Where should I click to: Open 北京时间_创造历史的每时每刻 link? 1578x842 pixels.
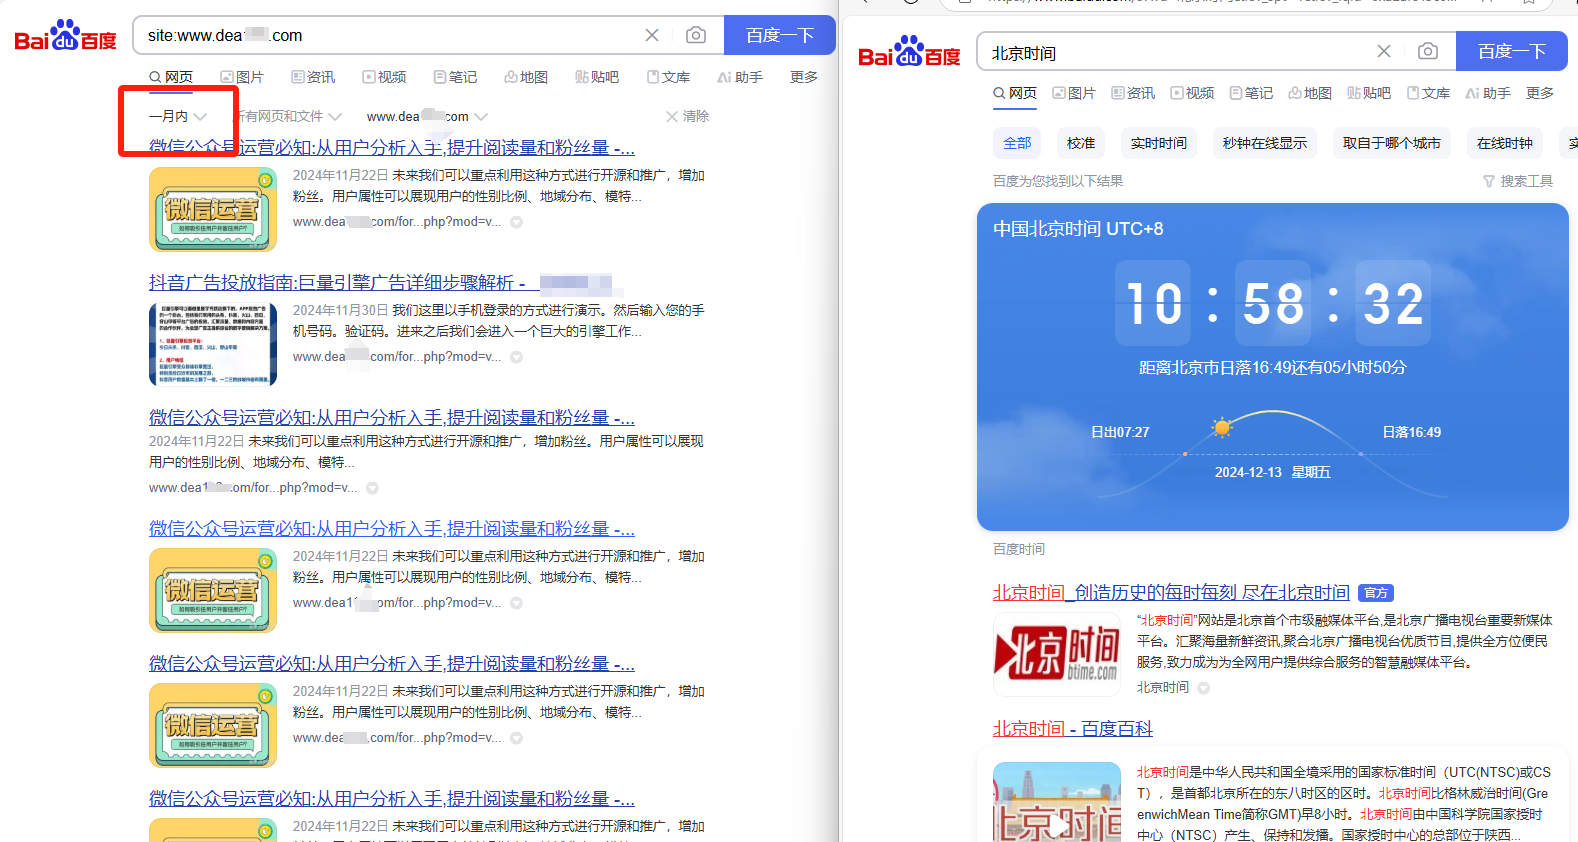(1171, 593)
